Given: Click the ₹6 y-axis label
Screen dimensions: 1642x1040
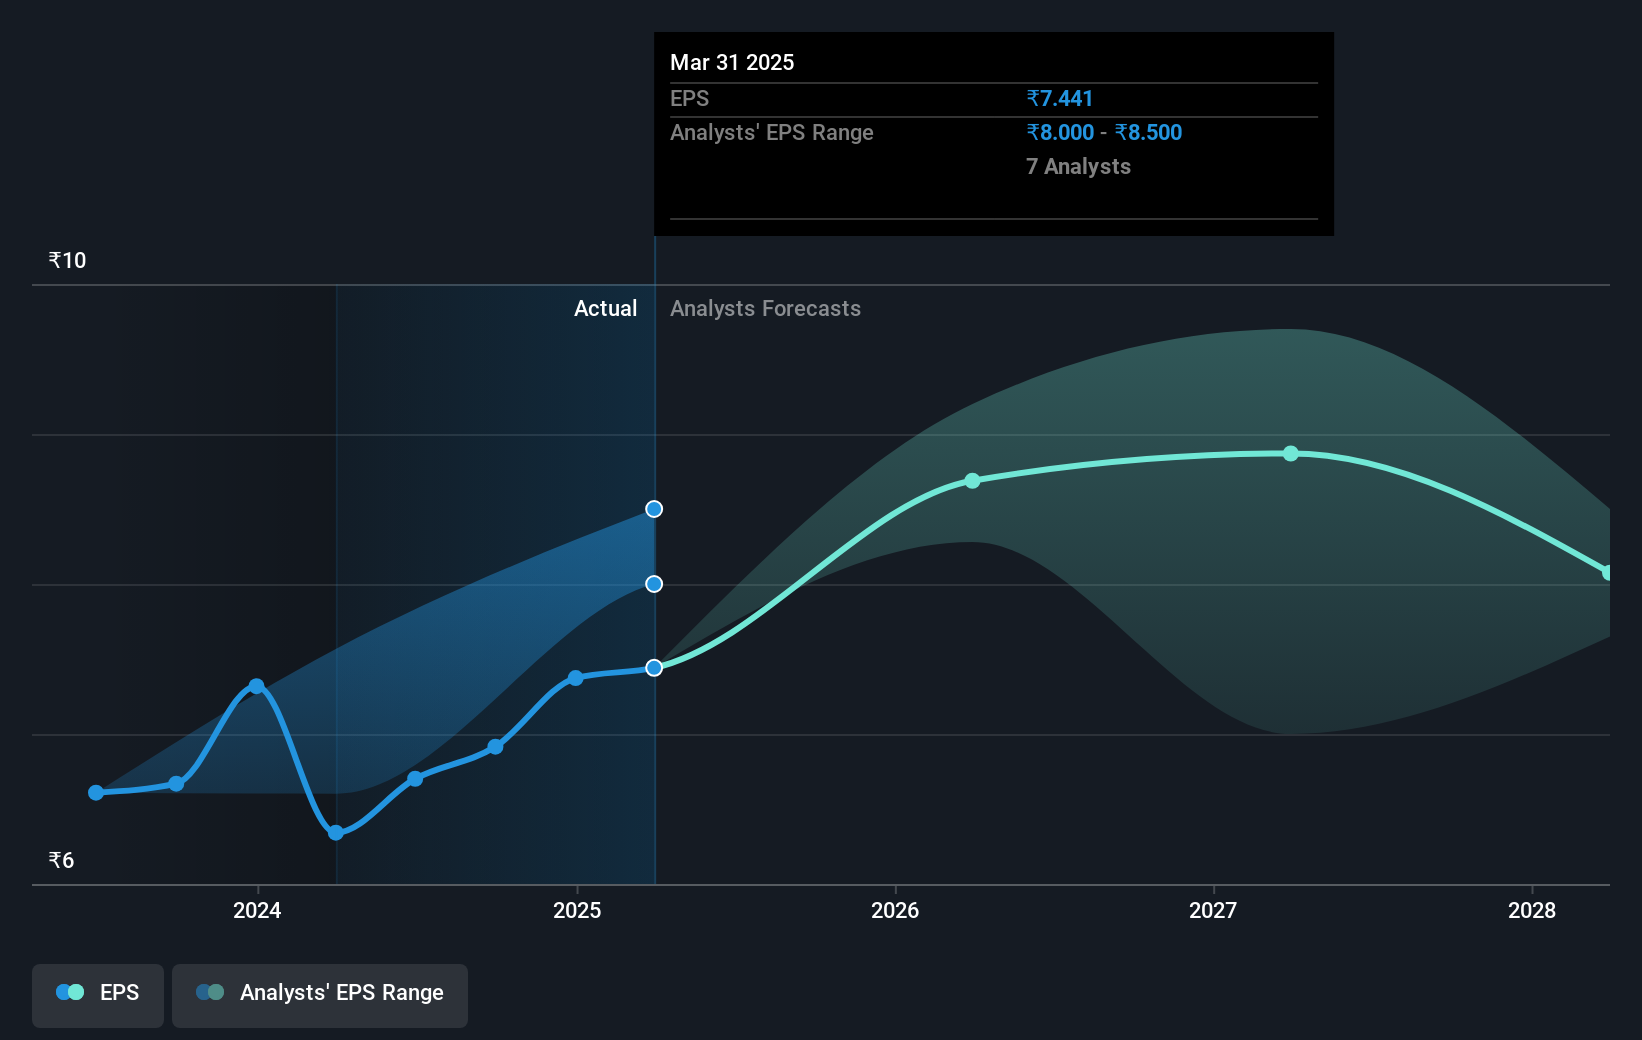Looking at the screenshot, I should (61, 861).
